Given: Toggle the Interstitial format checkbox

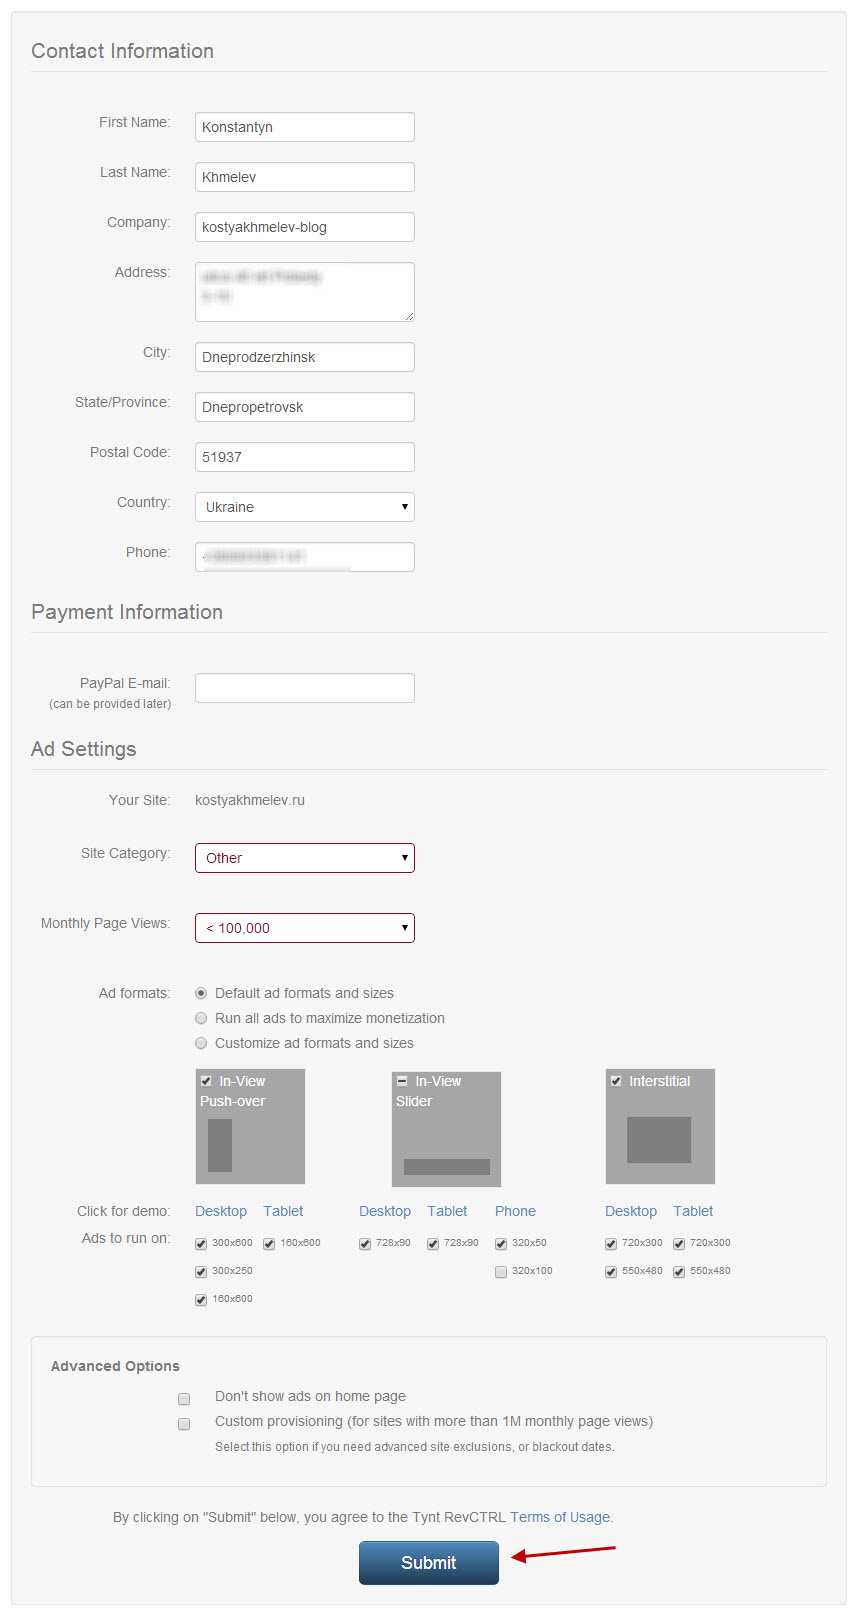Looking at the screenshot, I should click(616, 1081).
